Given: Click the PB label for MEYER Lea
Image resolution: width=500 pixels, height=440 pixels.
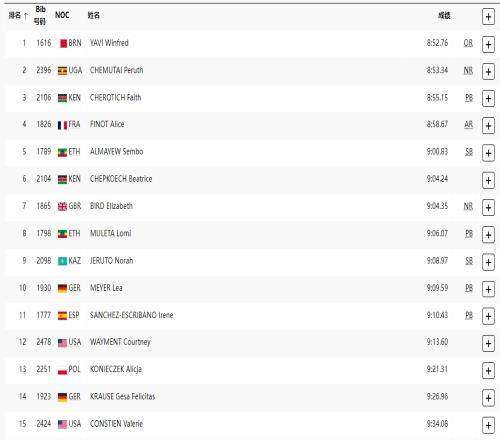Looking at the screenshot, I should coord(469,288).
